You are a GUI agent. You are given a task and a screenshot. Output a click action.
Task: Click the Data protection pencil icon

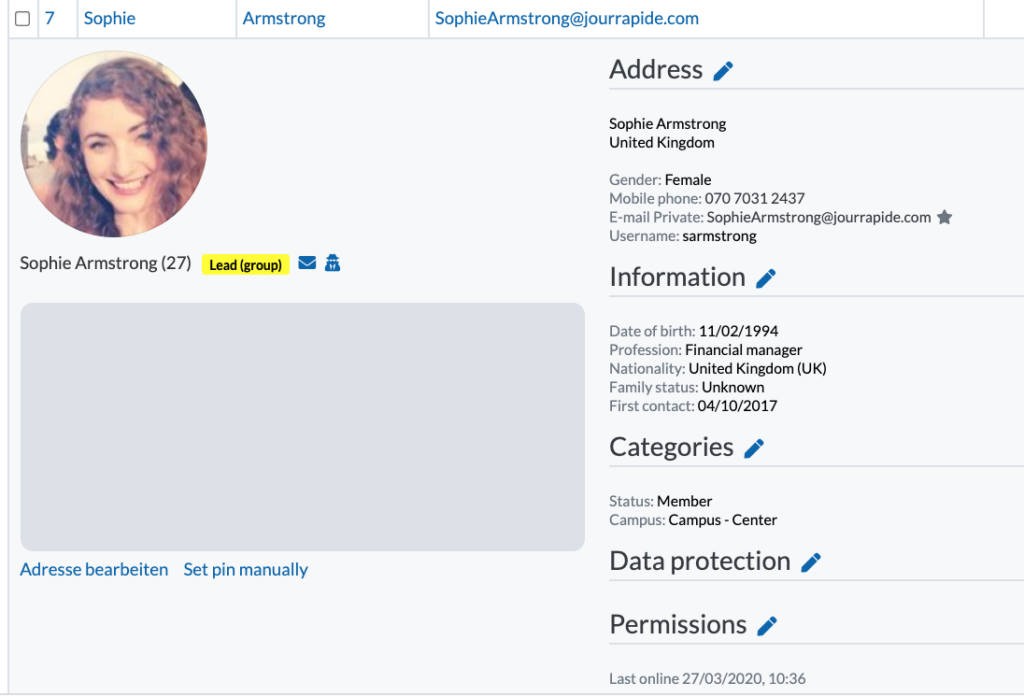810,562
